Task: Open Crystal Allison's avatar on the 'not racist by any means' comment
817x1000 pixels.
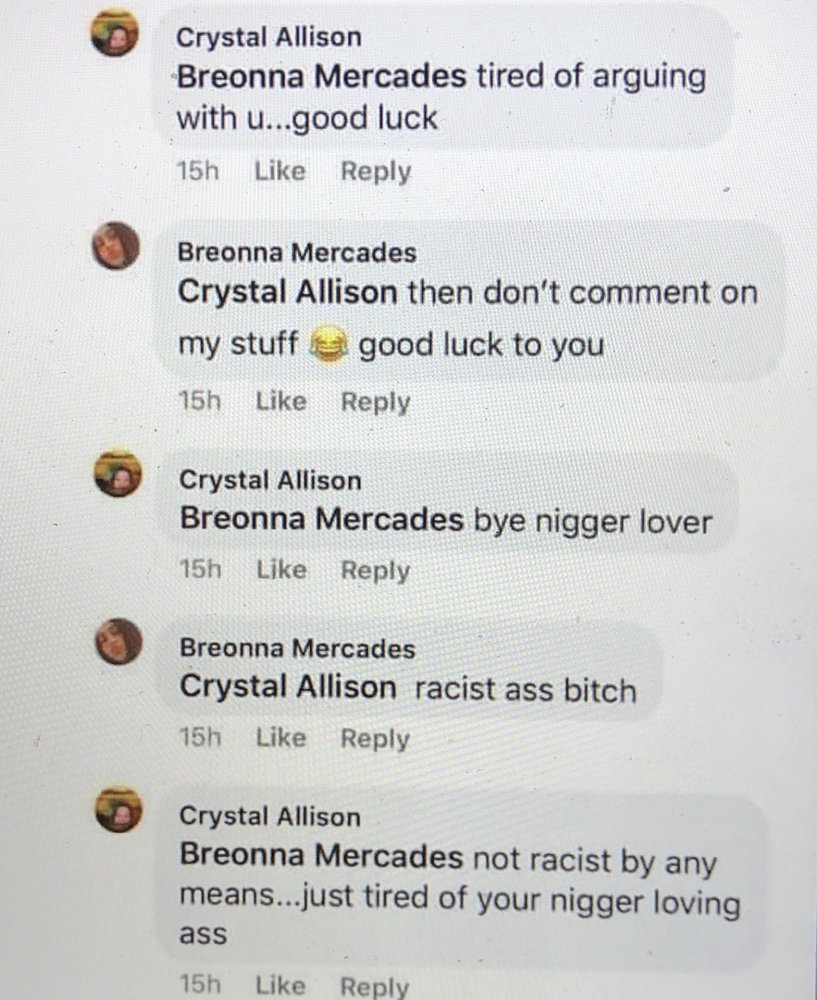Action: click(119, 810)
